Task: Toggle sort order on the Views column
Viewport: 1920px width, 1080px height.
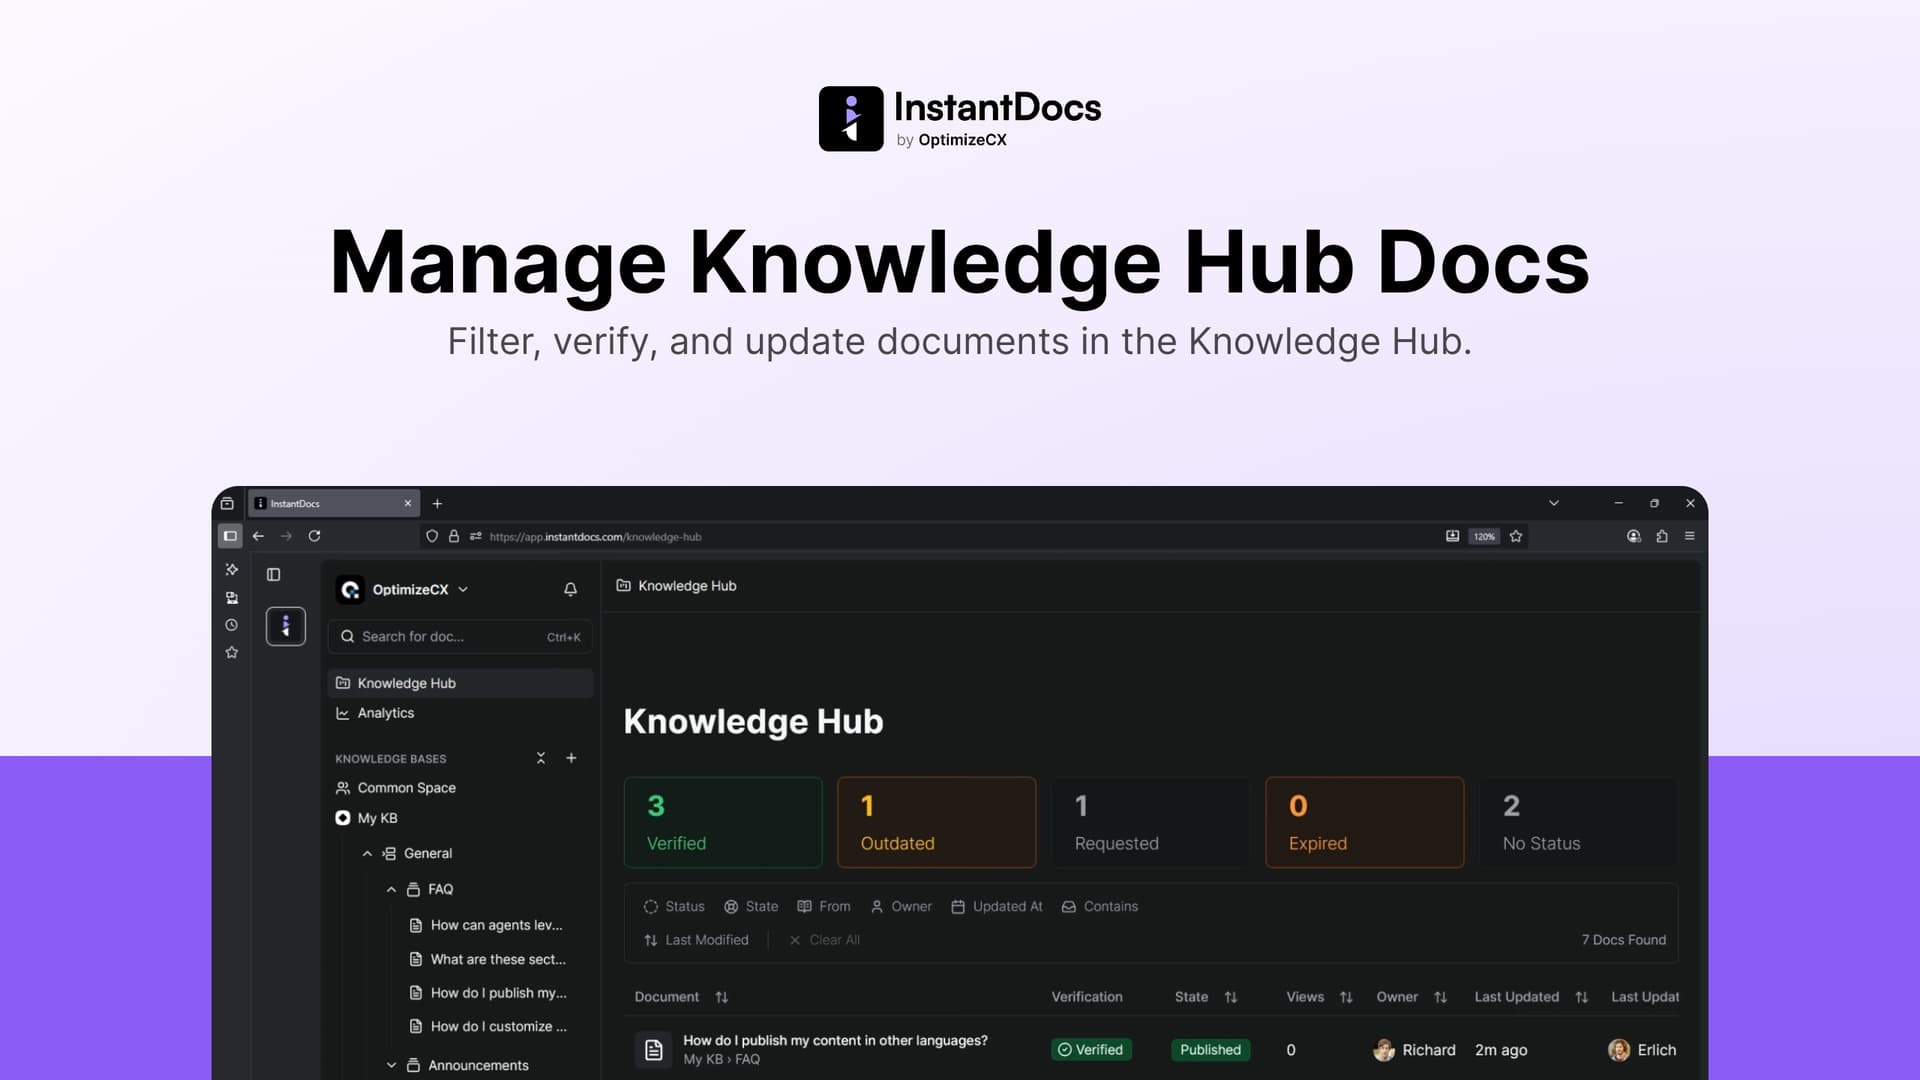Action: pos(1347,997)
